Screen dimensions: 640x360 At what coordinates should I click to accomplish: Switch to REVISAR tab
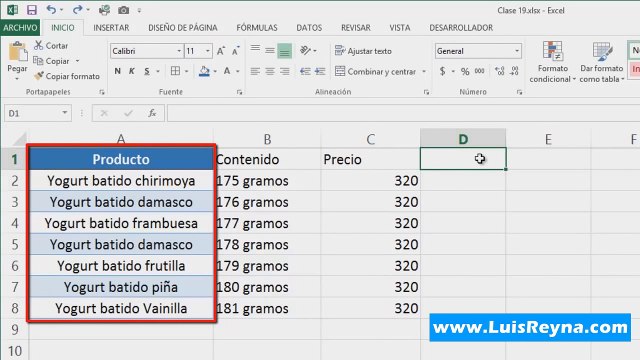[356, 27]
